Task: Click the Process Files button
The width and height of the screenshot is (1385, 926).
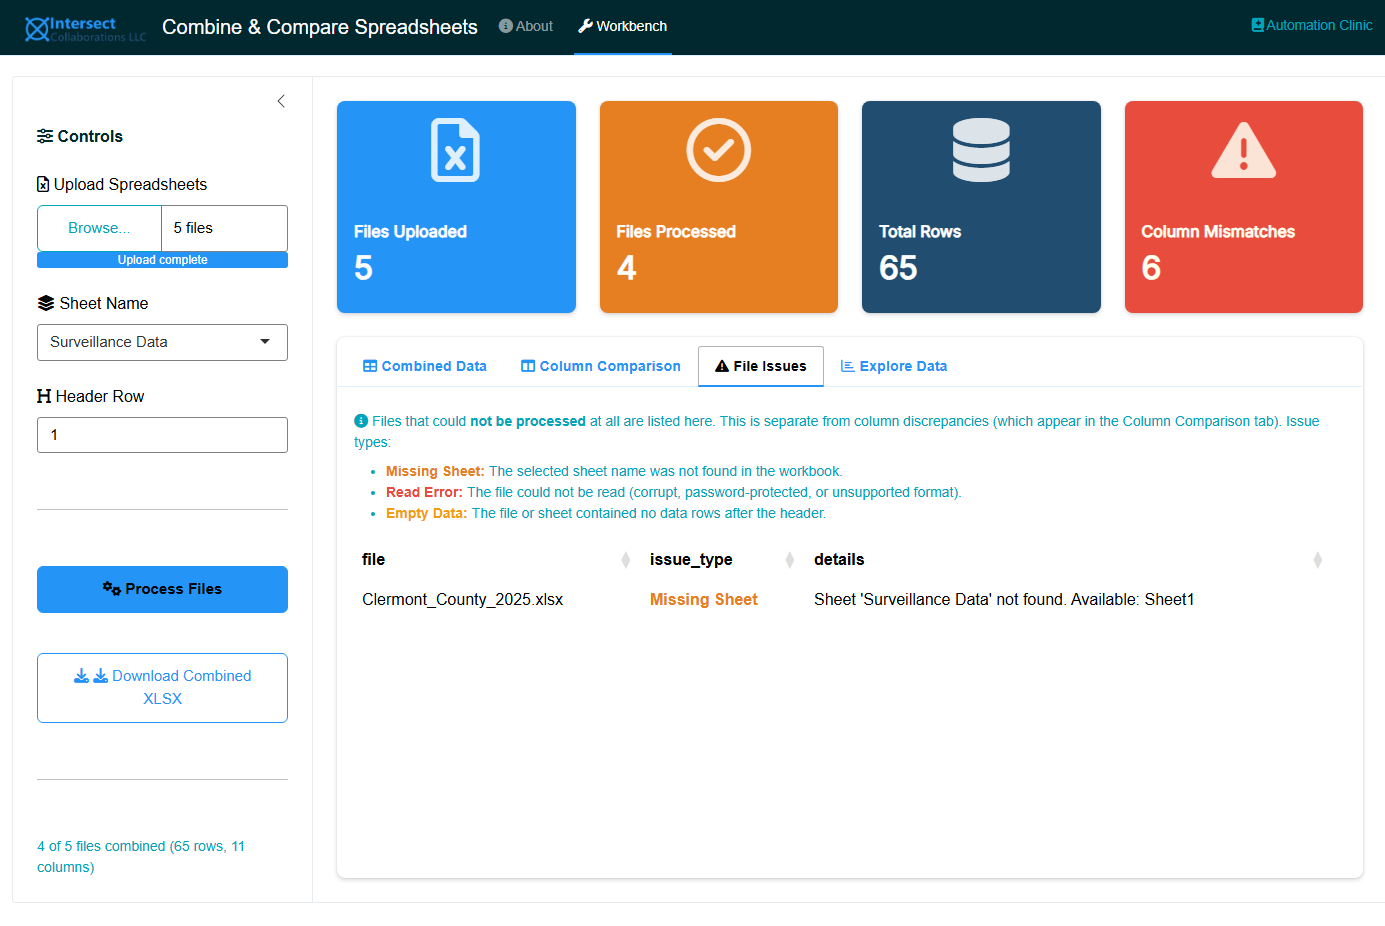Action: [x=162, y=589]
